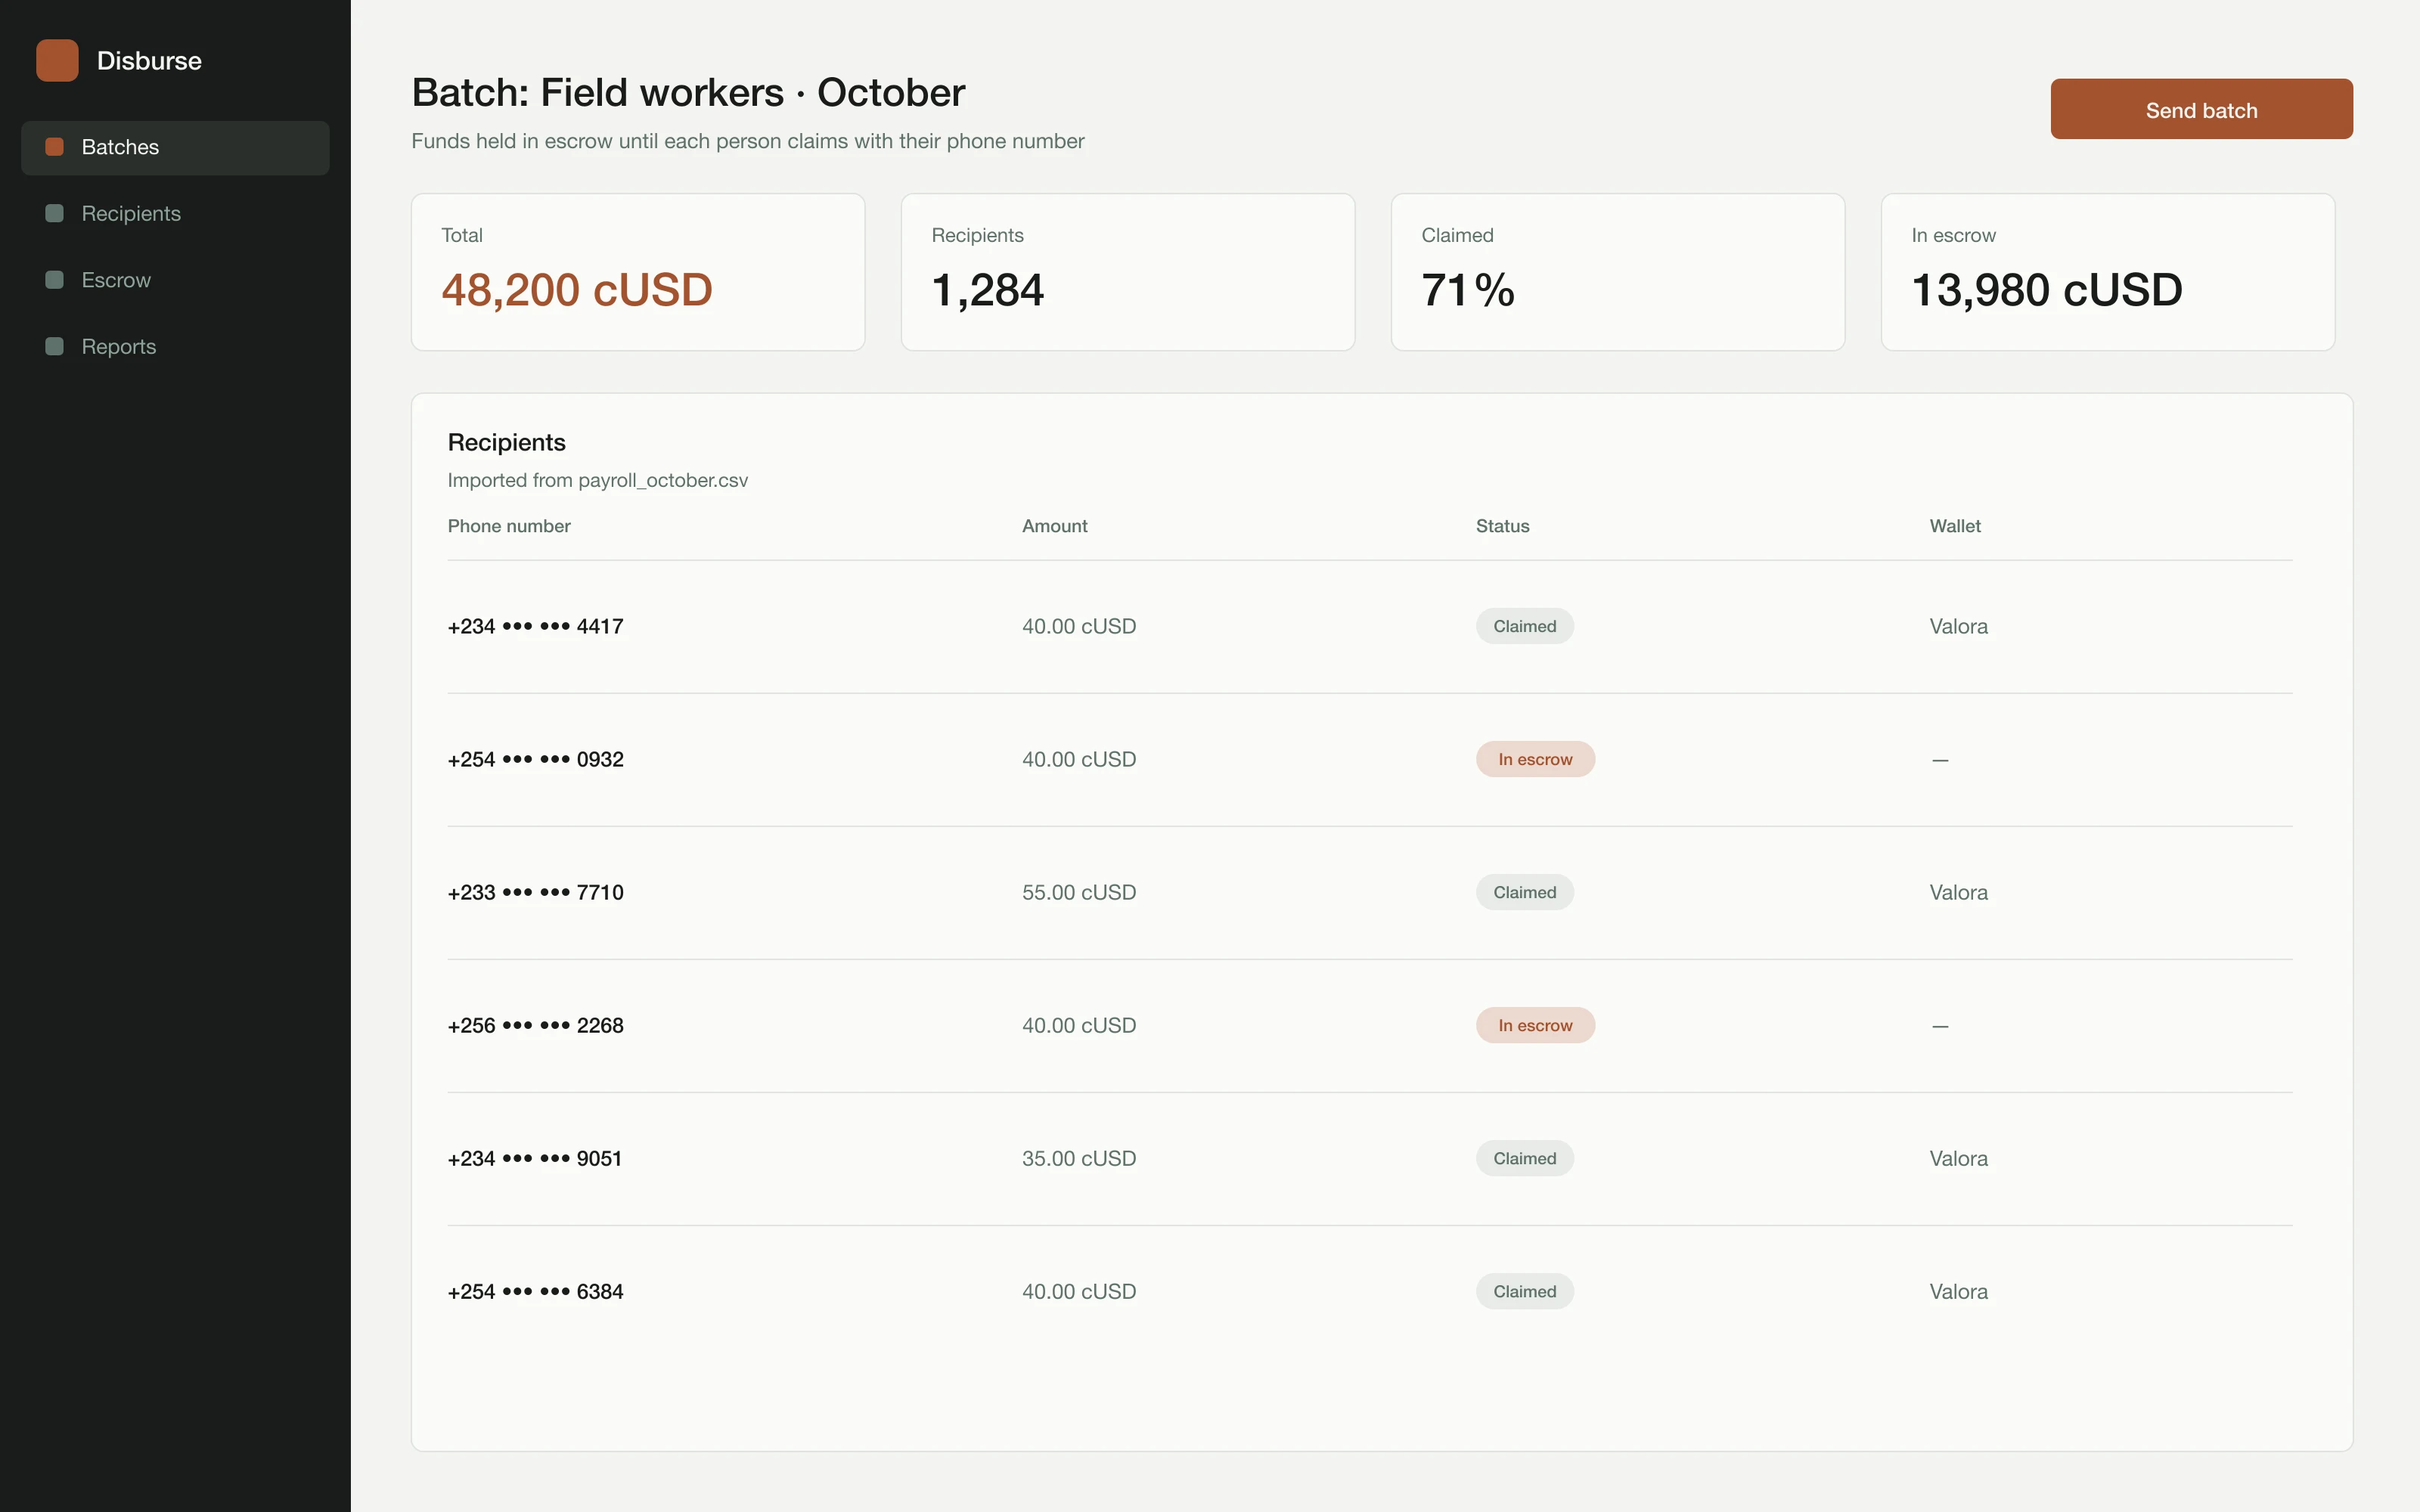Select the Recipients 1,284 stat card
The width and height of the screenshot is (2420, 1512).
tap(1128, 272)
